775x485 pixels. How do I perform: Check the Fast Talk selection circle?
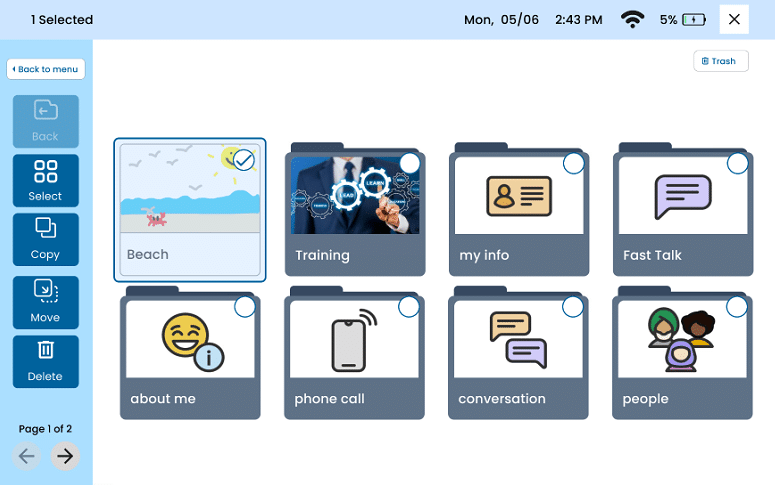[x=737, y=163]
